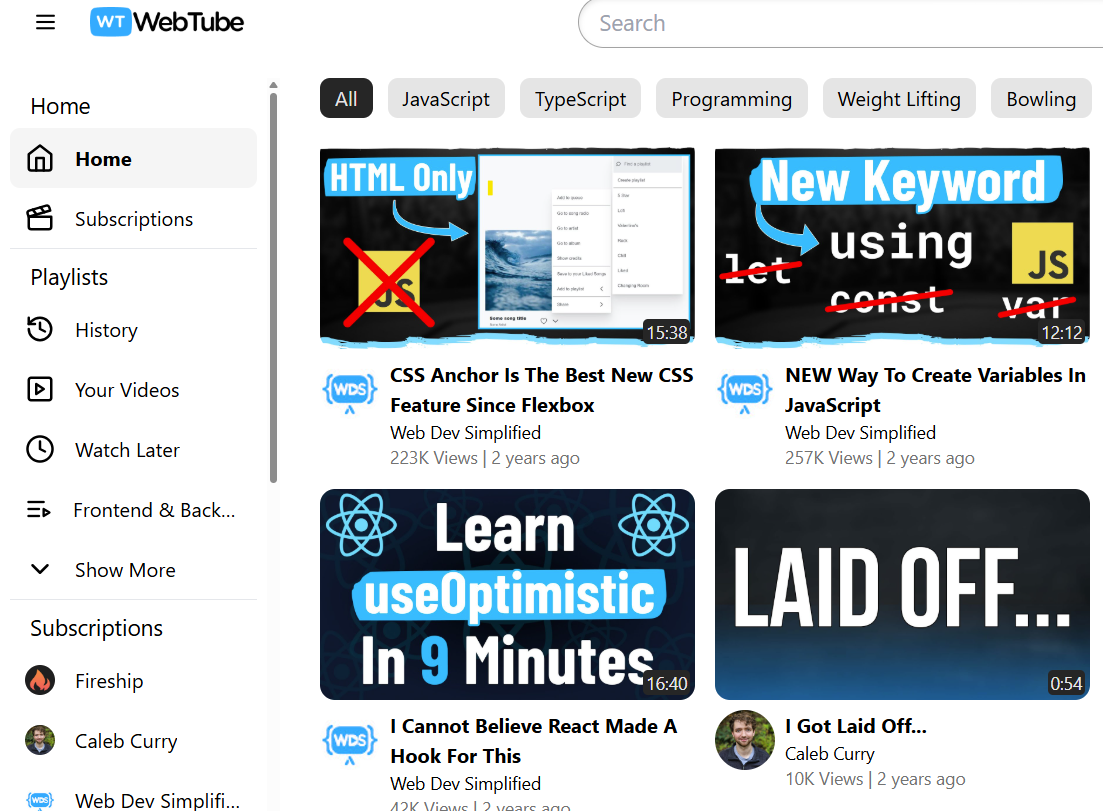Click the Subscriptions clapperboard icon
The width and height of the screenshot is (1103, 811).
40,219
